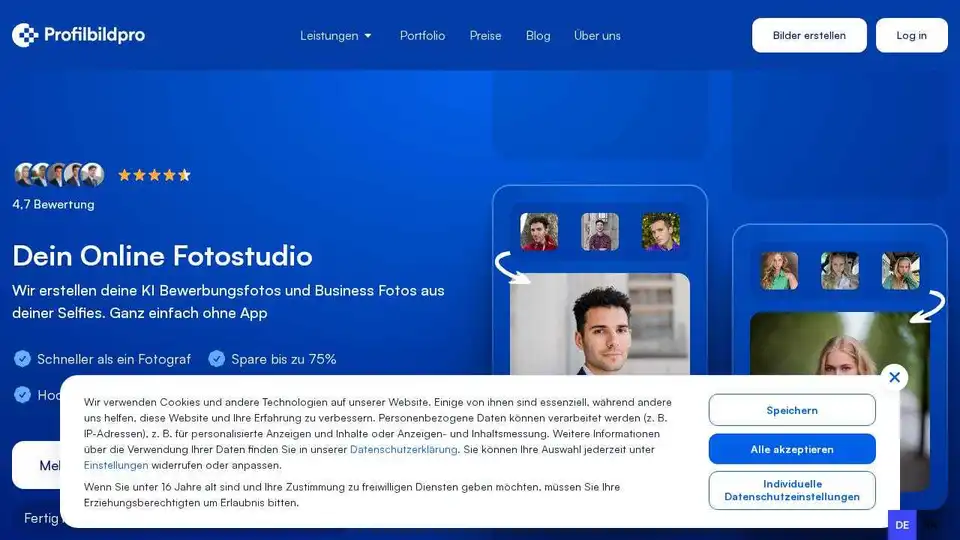Open the Preise menu item
Viewport: 960px width, 540px height.
point(486,36)
